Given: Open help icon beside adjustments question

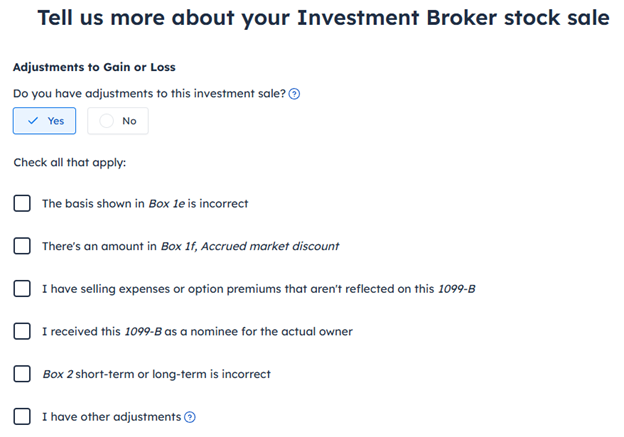Looking at the screenshot, I should click(294, 94).
